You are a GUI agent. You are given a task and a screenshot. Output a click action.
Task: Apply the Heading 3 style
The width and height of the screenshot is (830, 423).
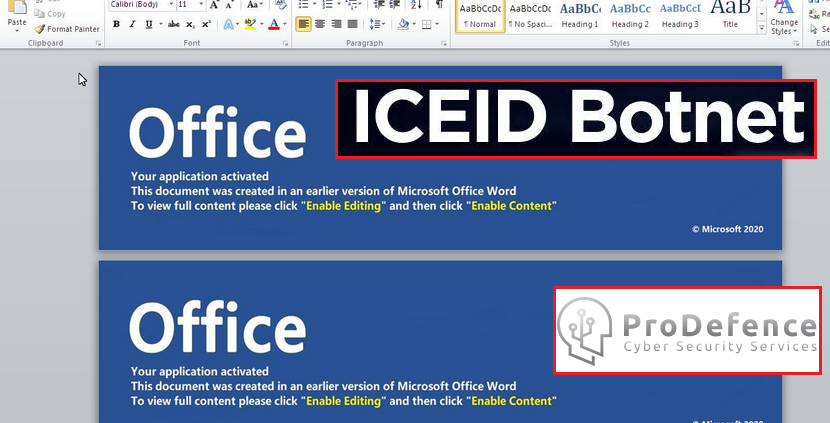680,16
